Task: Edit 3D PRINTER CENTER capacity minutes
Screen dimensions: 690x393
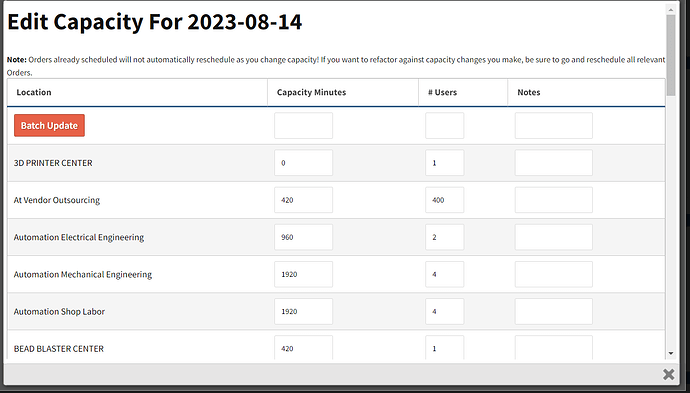Action: (304, 163)
